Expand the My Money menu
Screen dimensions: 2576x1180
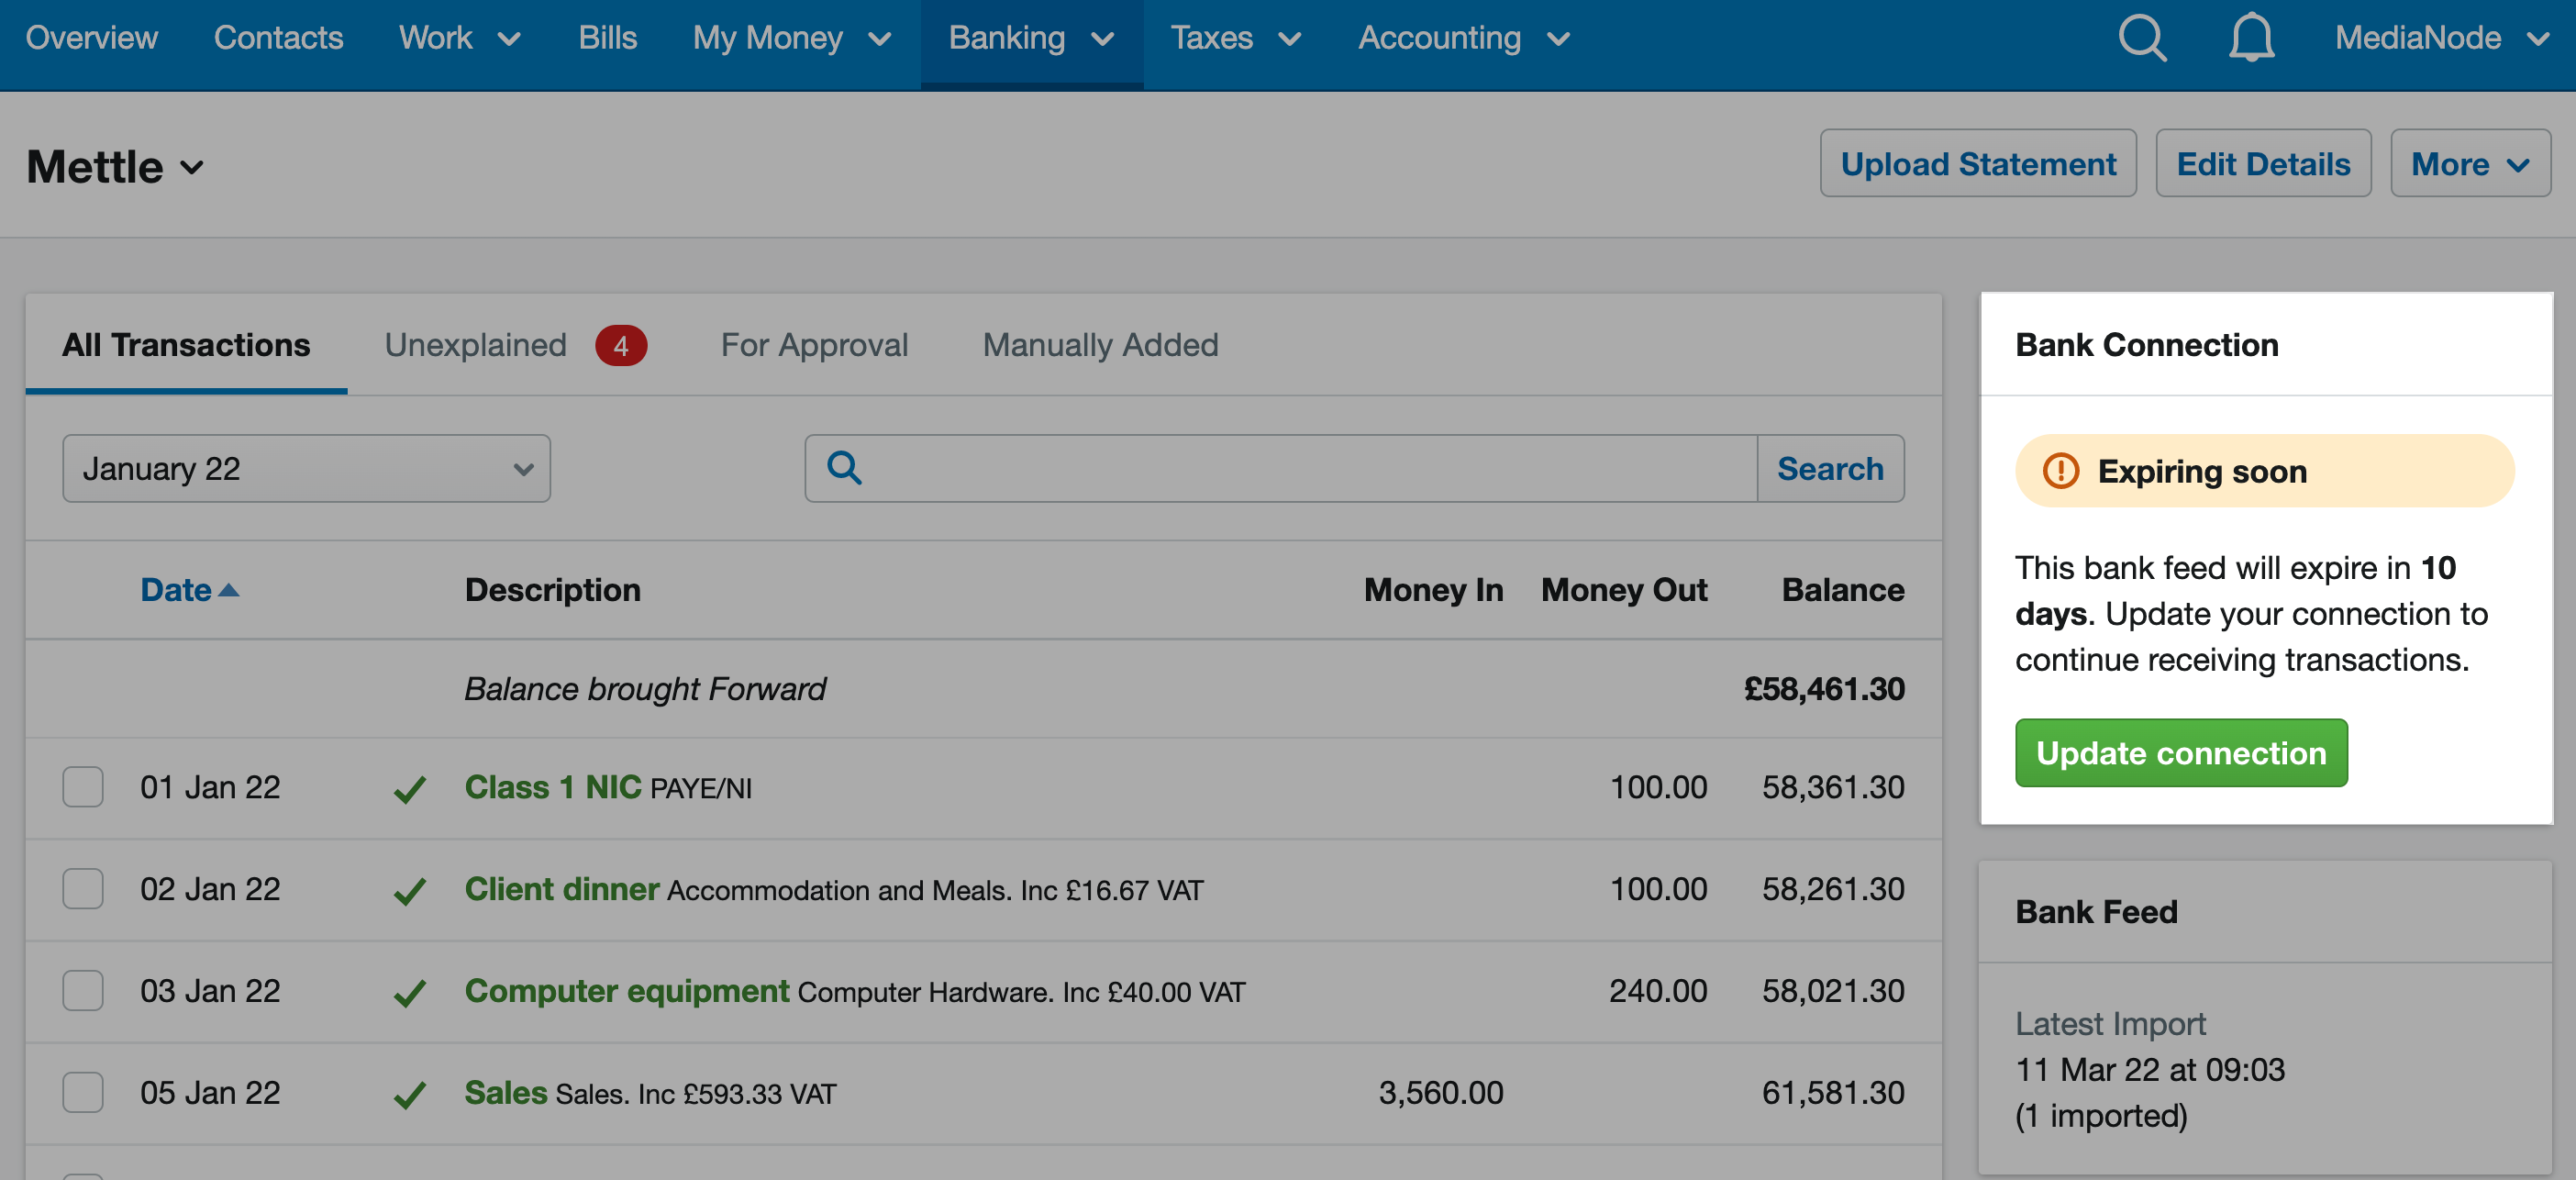coord(792,38)
